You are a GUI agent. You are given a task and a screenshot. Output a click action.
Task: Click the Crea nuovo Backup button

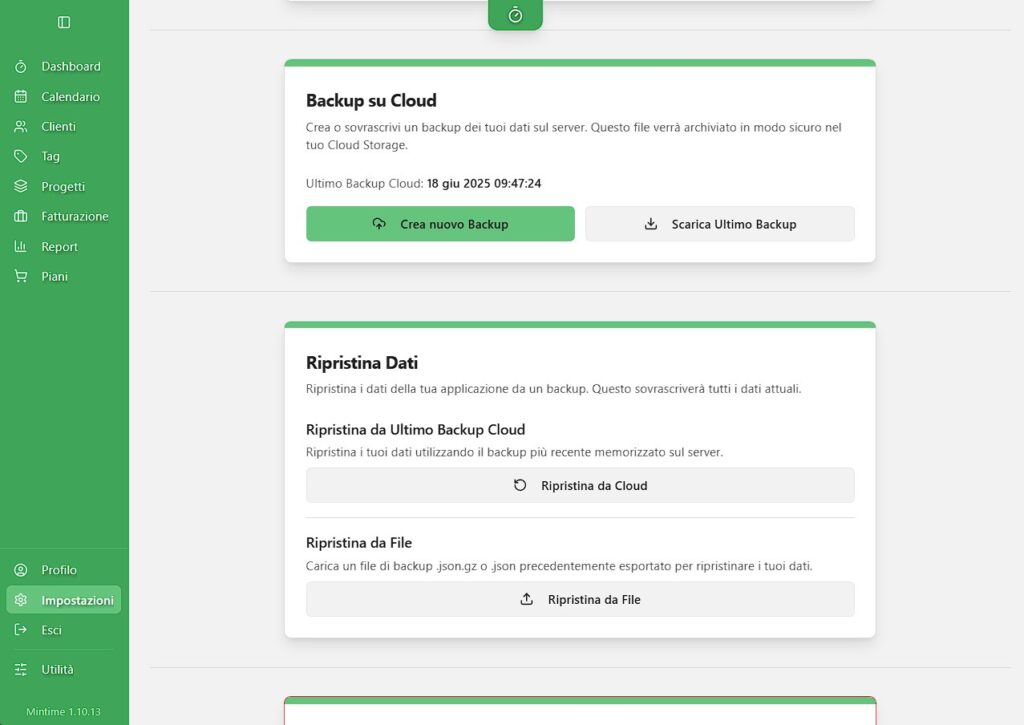440,224
